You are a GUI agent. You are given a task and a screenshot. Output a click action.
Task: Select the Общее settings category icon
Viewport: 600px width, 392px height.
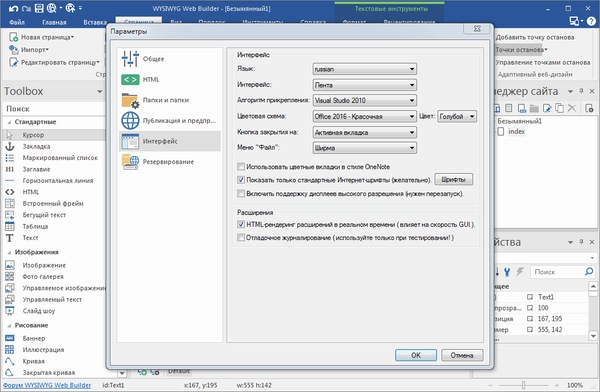coord(130,59)
